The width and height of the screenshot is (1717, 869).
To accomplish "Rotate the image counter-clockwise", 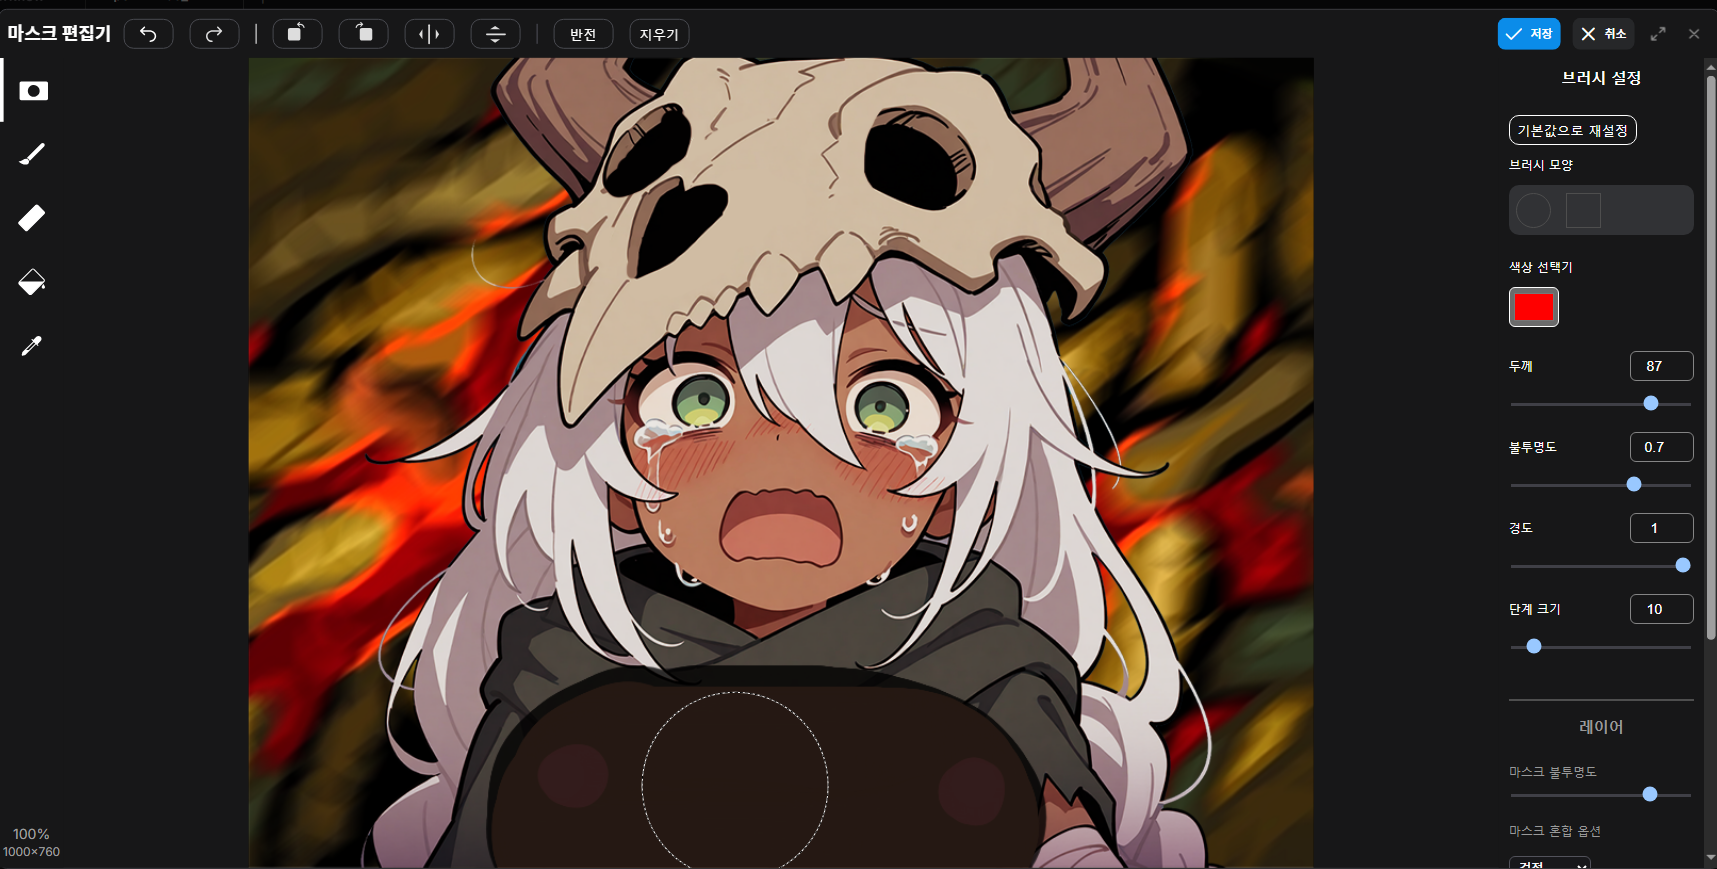I will pyautogui.click(x=297, y=34).
